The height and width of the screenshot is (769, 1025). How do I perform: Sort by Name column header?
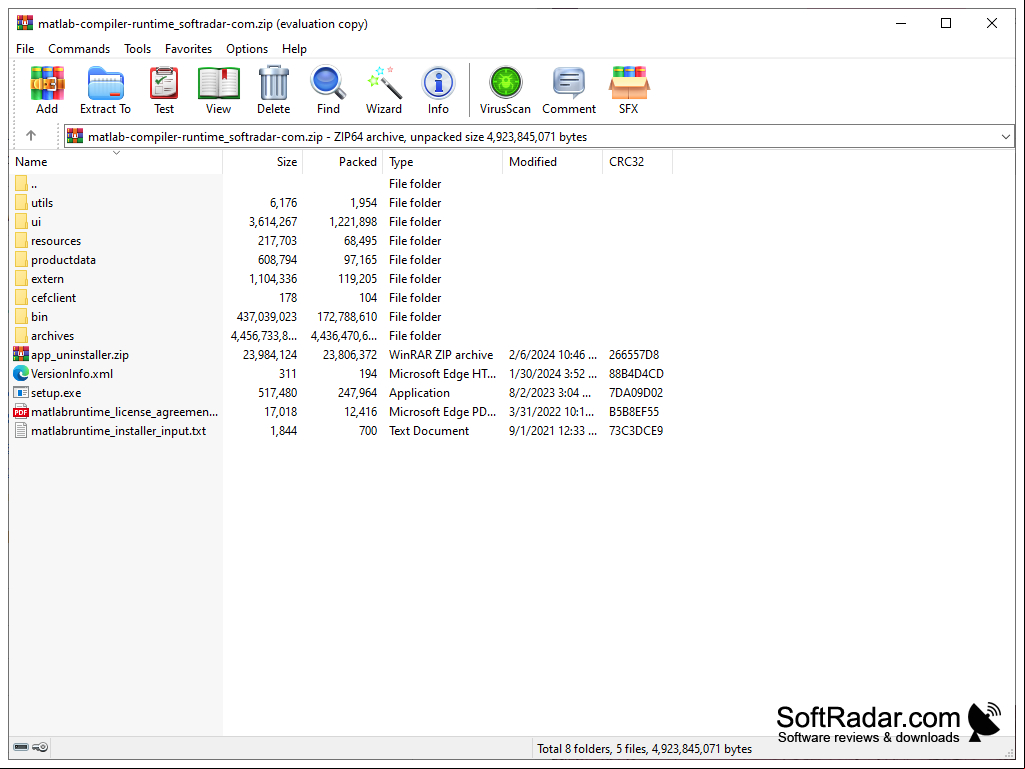(116, 162)
